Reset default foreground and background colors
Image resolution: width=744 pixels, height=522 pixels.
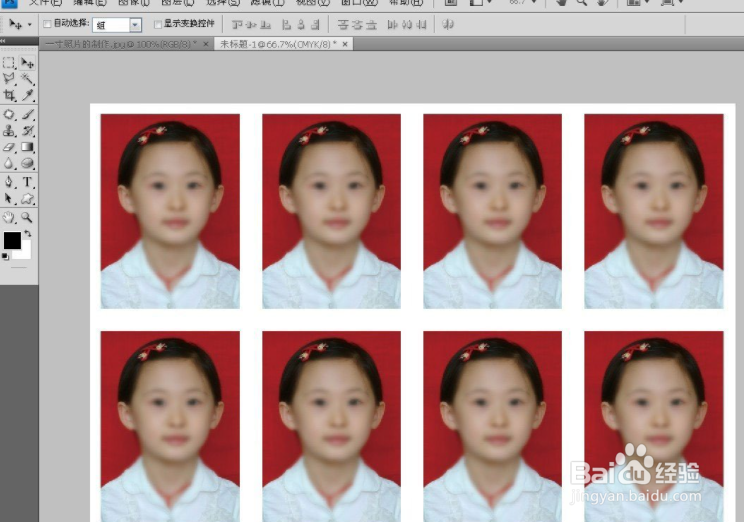pyautogui.click(x=5, y=257)
